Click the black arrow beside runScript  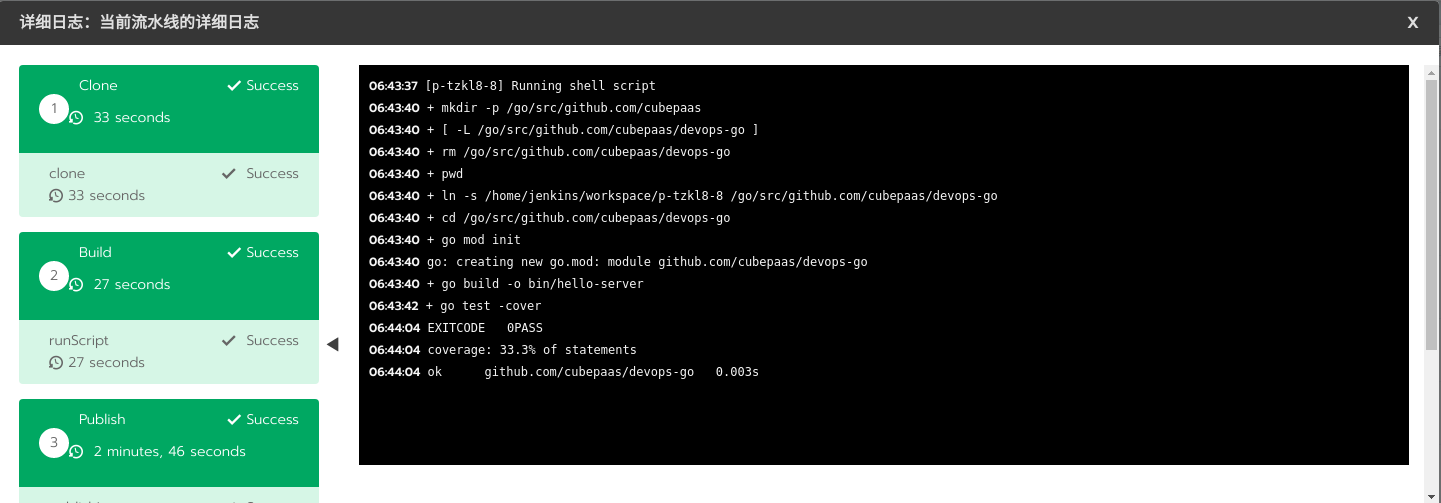(333, 344)
